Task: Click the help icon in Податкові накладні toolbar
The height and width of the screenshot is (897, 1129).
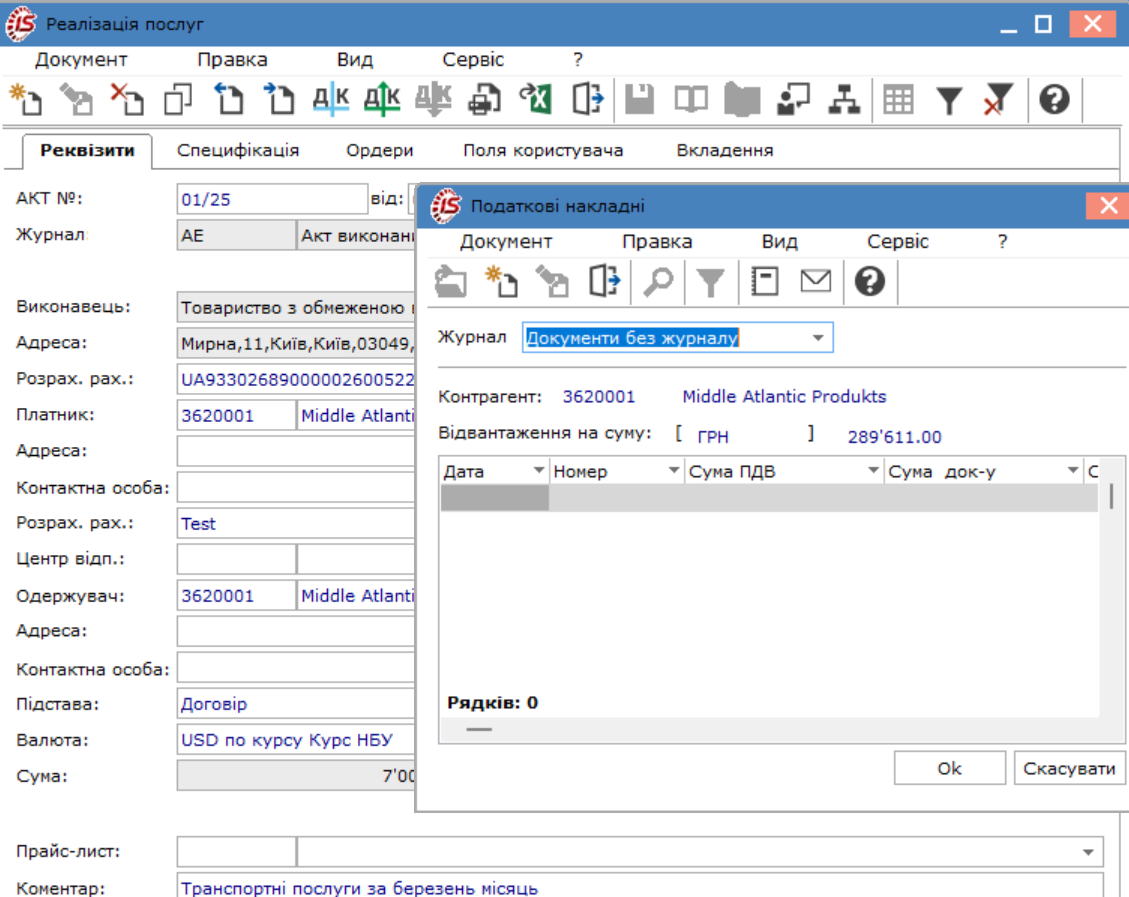Action: click(x=869, y=281)
